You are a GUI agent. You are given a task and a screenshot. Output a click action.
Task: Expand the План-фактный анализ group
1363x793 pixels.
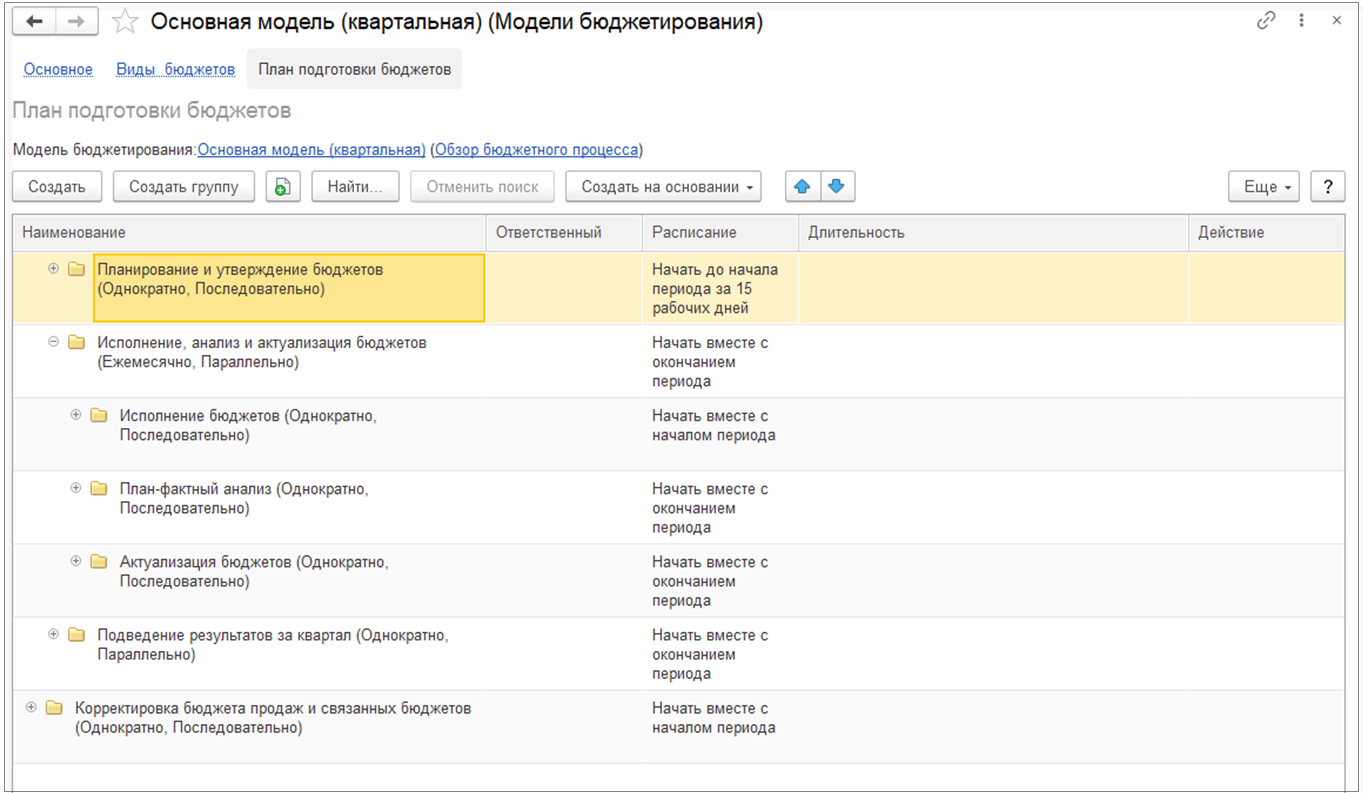76,488
